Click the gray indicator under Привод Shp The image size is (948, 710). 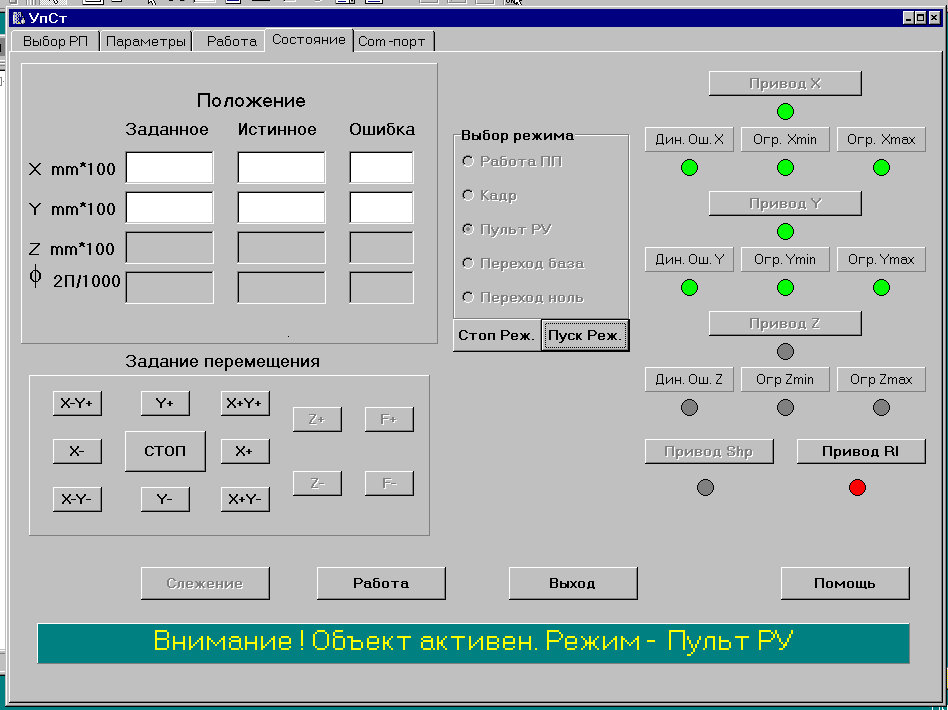point(705,487)
